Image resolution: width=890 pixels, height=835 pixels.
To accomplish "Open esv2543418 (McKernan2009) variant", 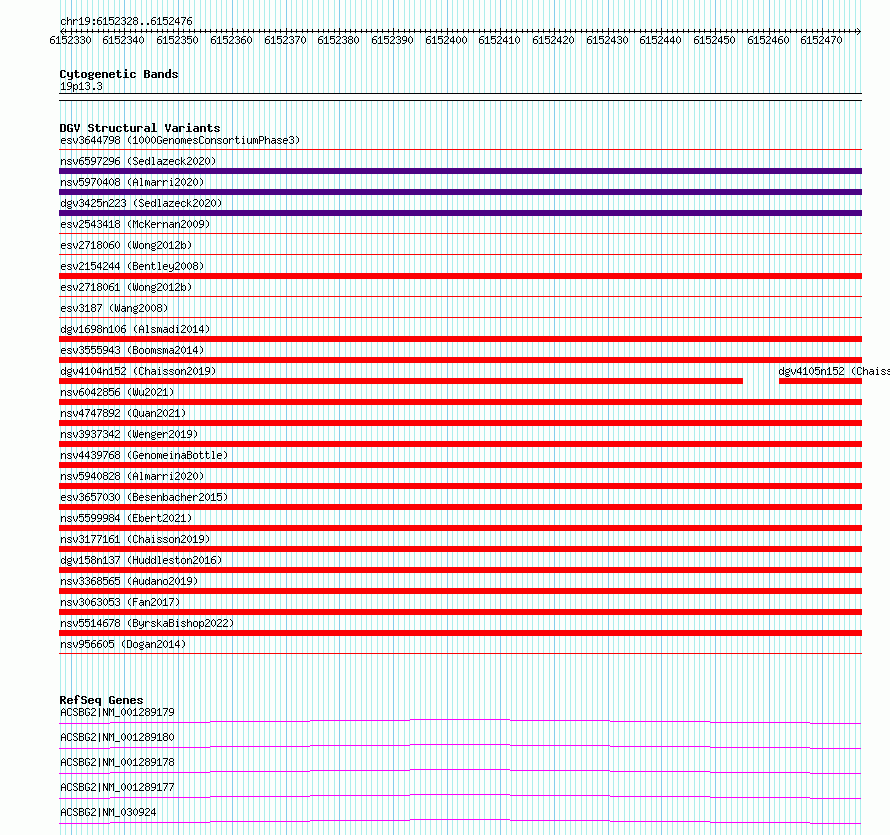I will click(135, 224).
